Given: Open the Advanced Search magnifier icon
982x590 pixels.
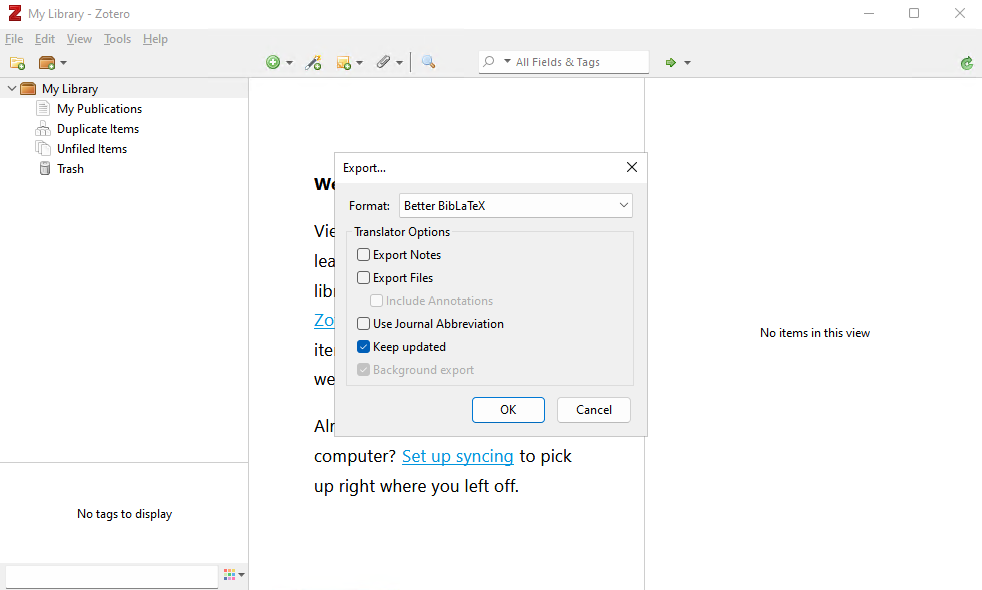Looking at the screenshot, I should point(428,61).
